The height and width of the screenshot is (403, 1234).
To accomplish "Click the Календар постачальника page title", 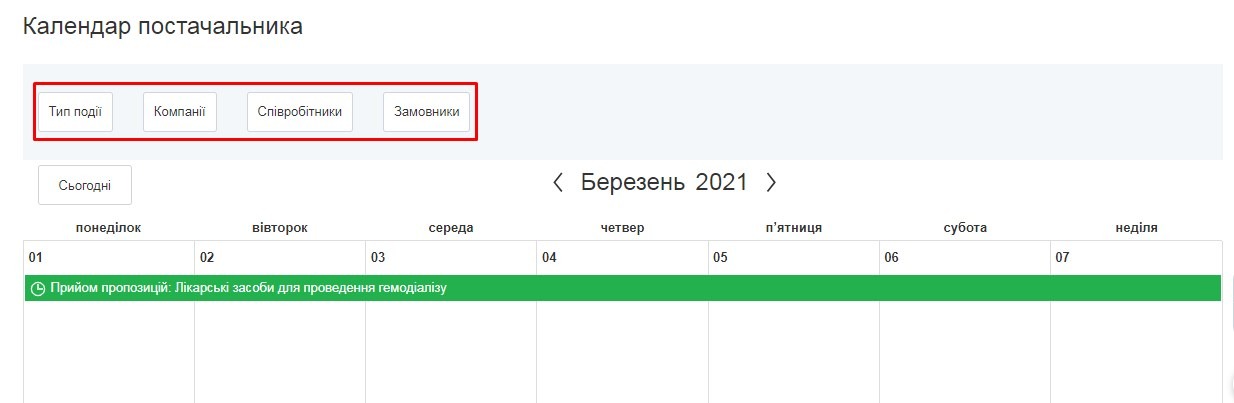I will 162,27.
